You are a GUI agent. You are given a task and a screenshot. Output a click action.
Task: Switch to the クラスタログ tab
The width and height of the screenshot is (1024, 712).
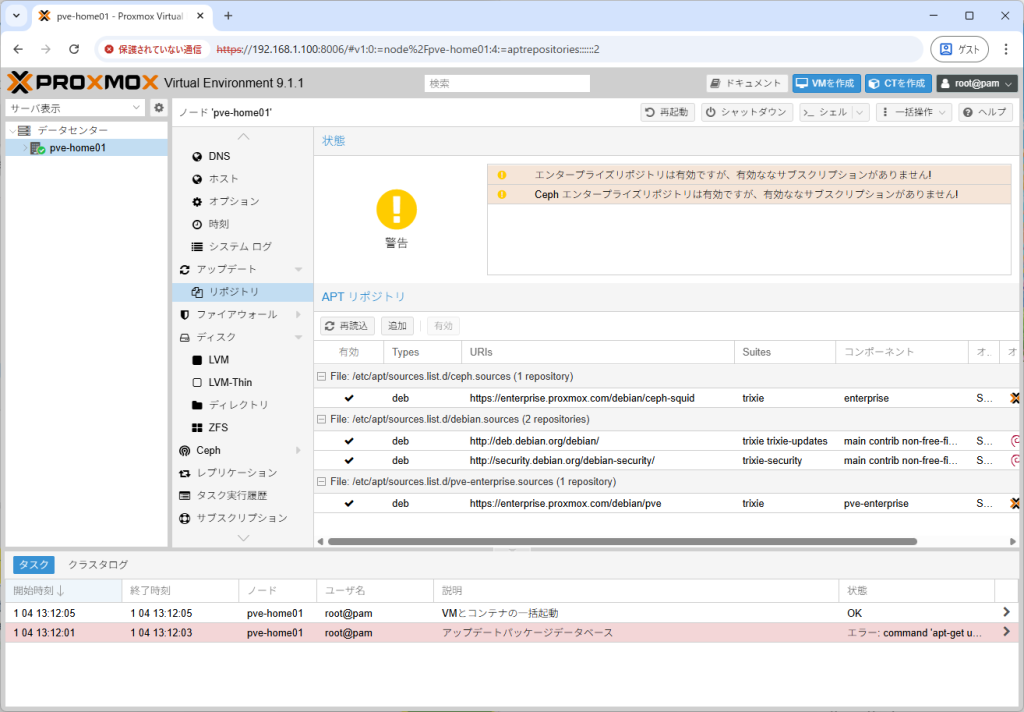pyautogui.click(x=97, y=564)
